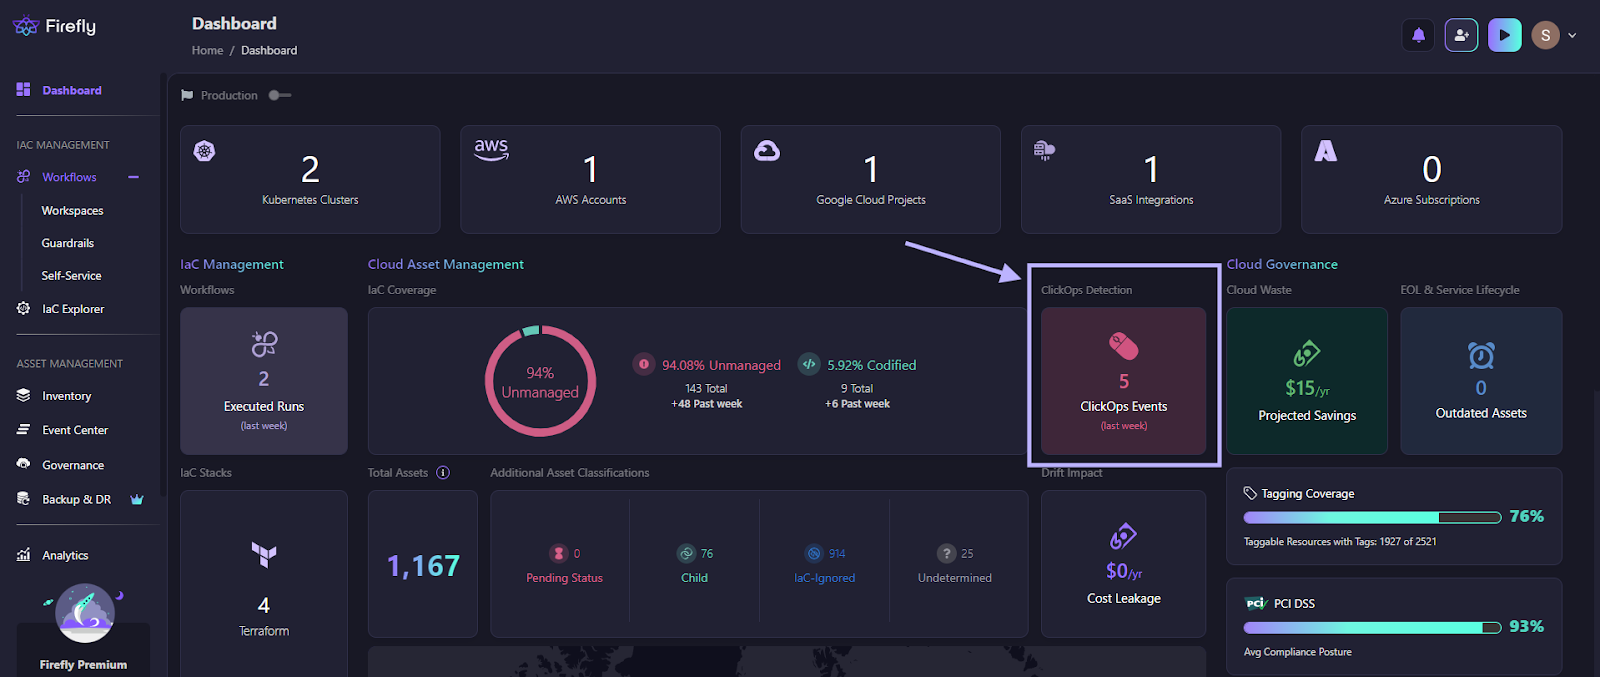The width and height of the screenshot is (1600, 677).
Task: Open Guardrails sub-item
Action: [68, 243]
